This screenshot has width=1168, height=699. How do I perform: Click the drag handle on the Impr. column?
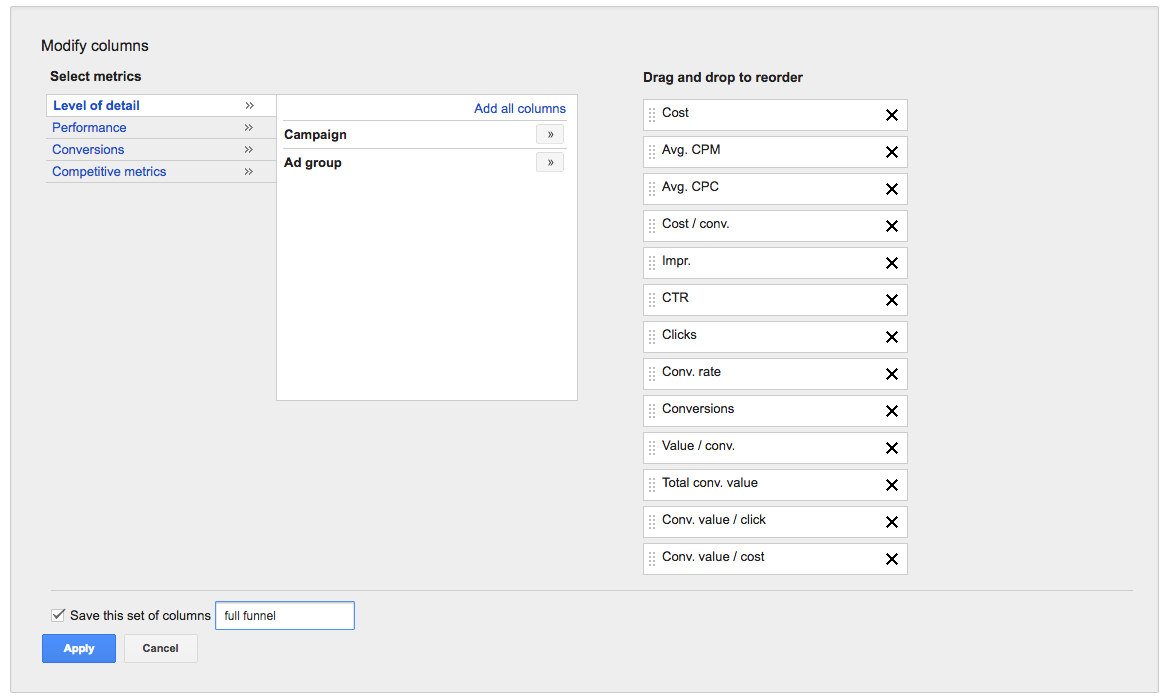coord(652,263)
